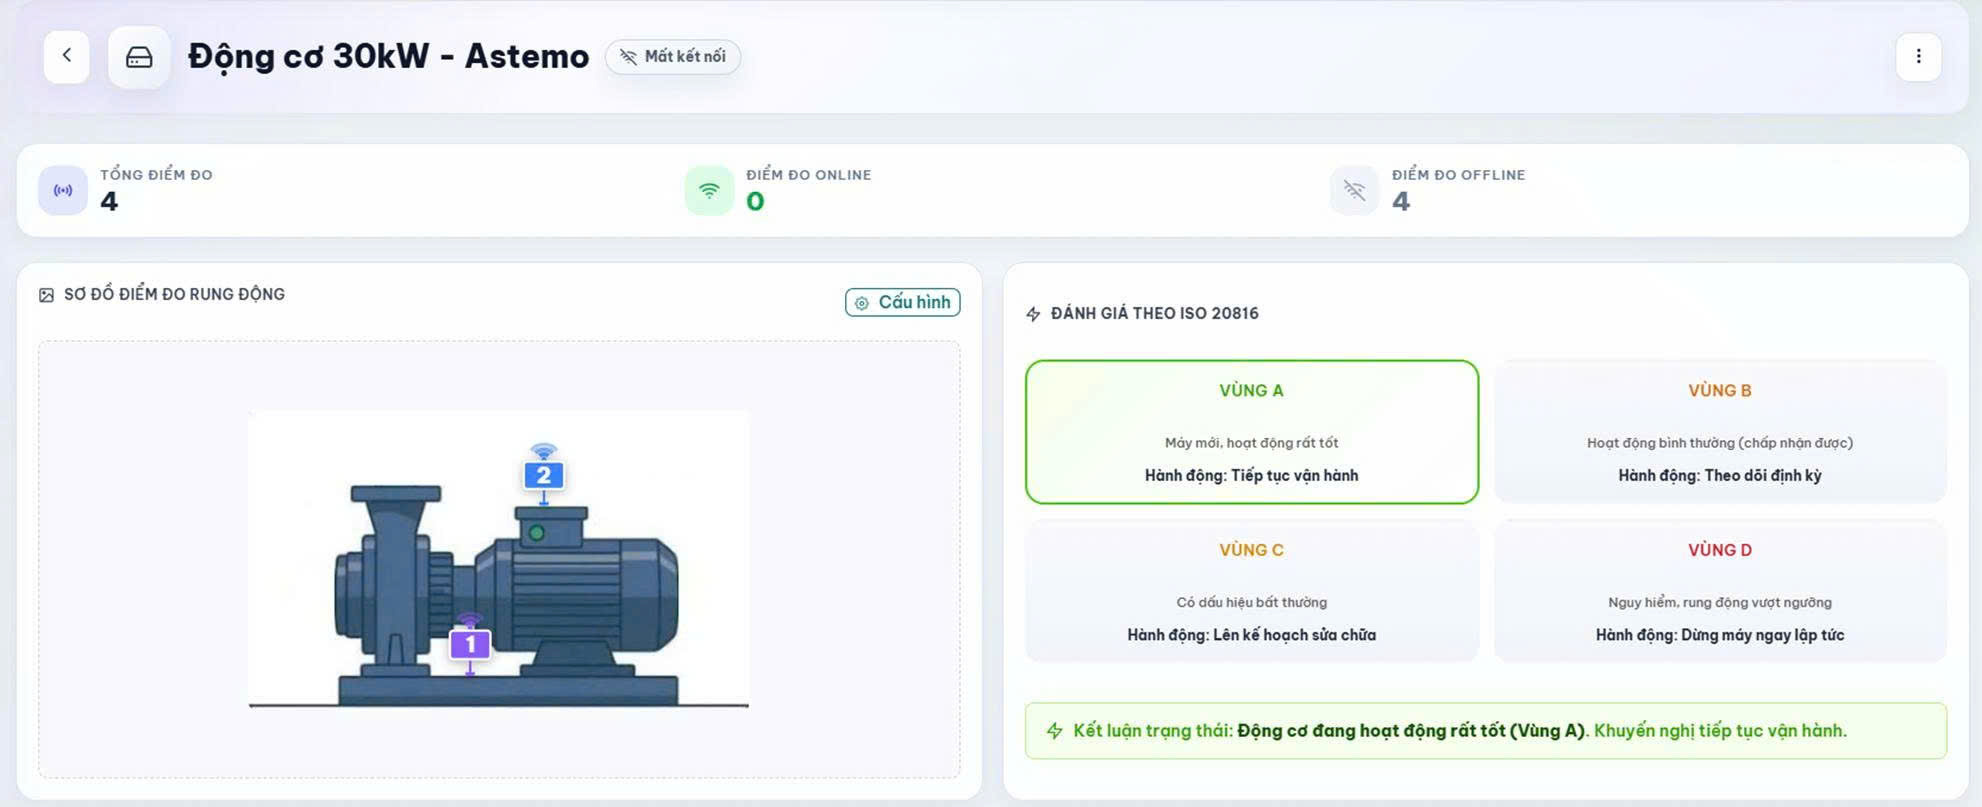Click the total measurement points sensor icon

tap(63, 190)
